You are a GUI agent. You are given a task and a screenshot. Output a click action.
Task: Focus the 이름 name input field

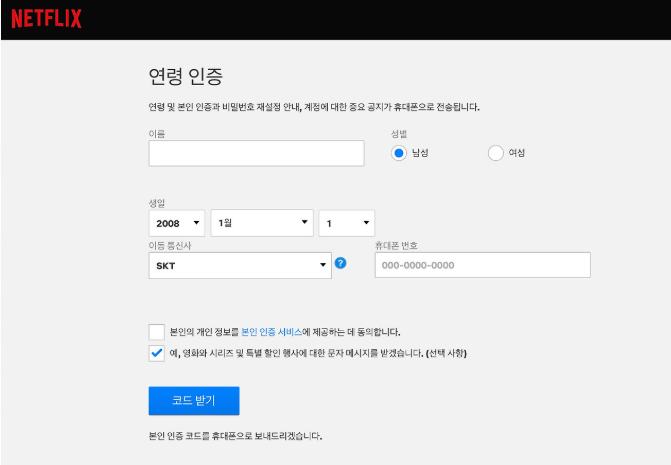click(x=256, y=153)
